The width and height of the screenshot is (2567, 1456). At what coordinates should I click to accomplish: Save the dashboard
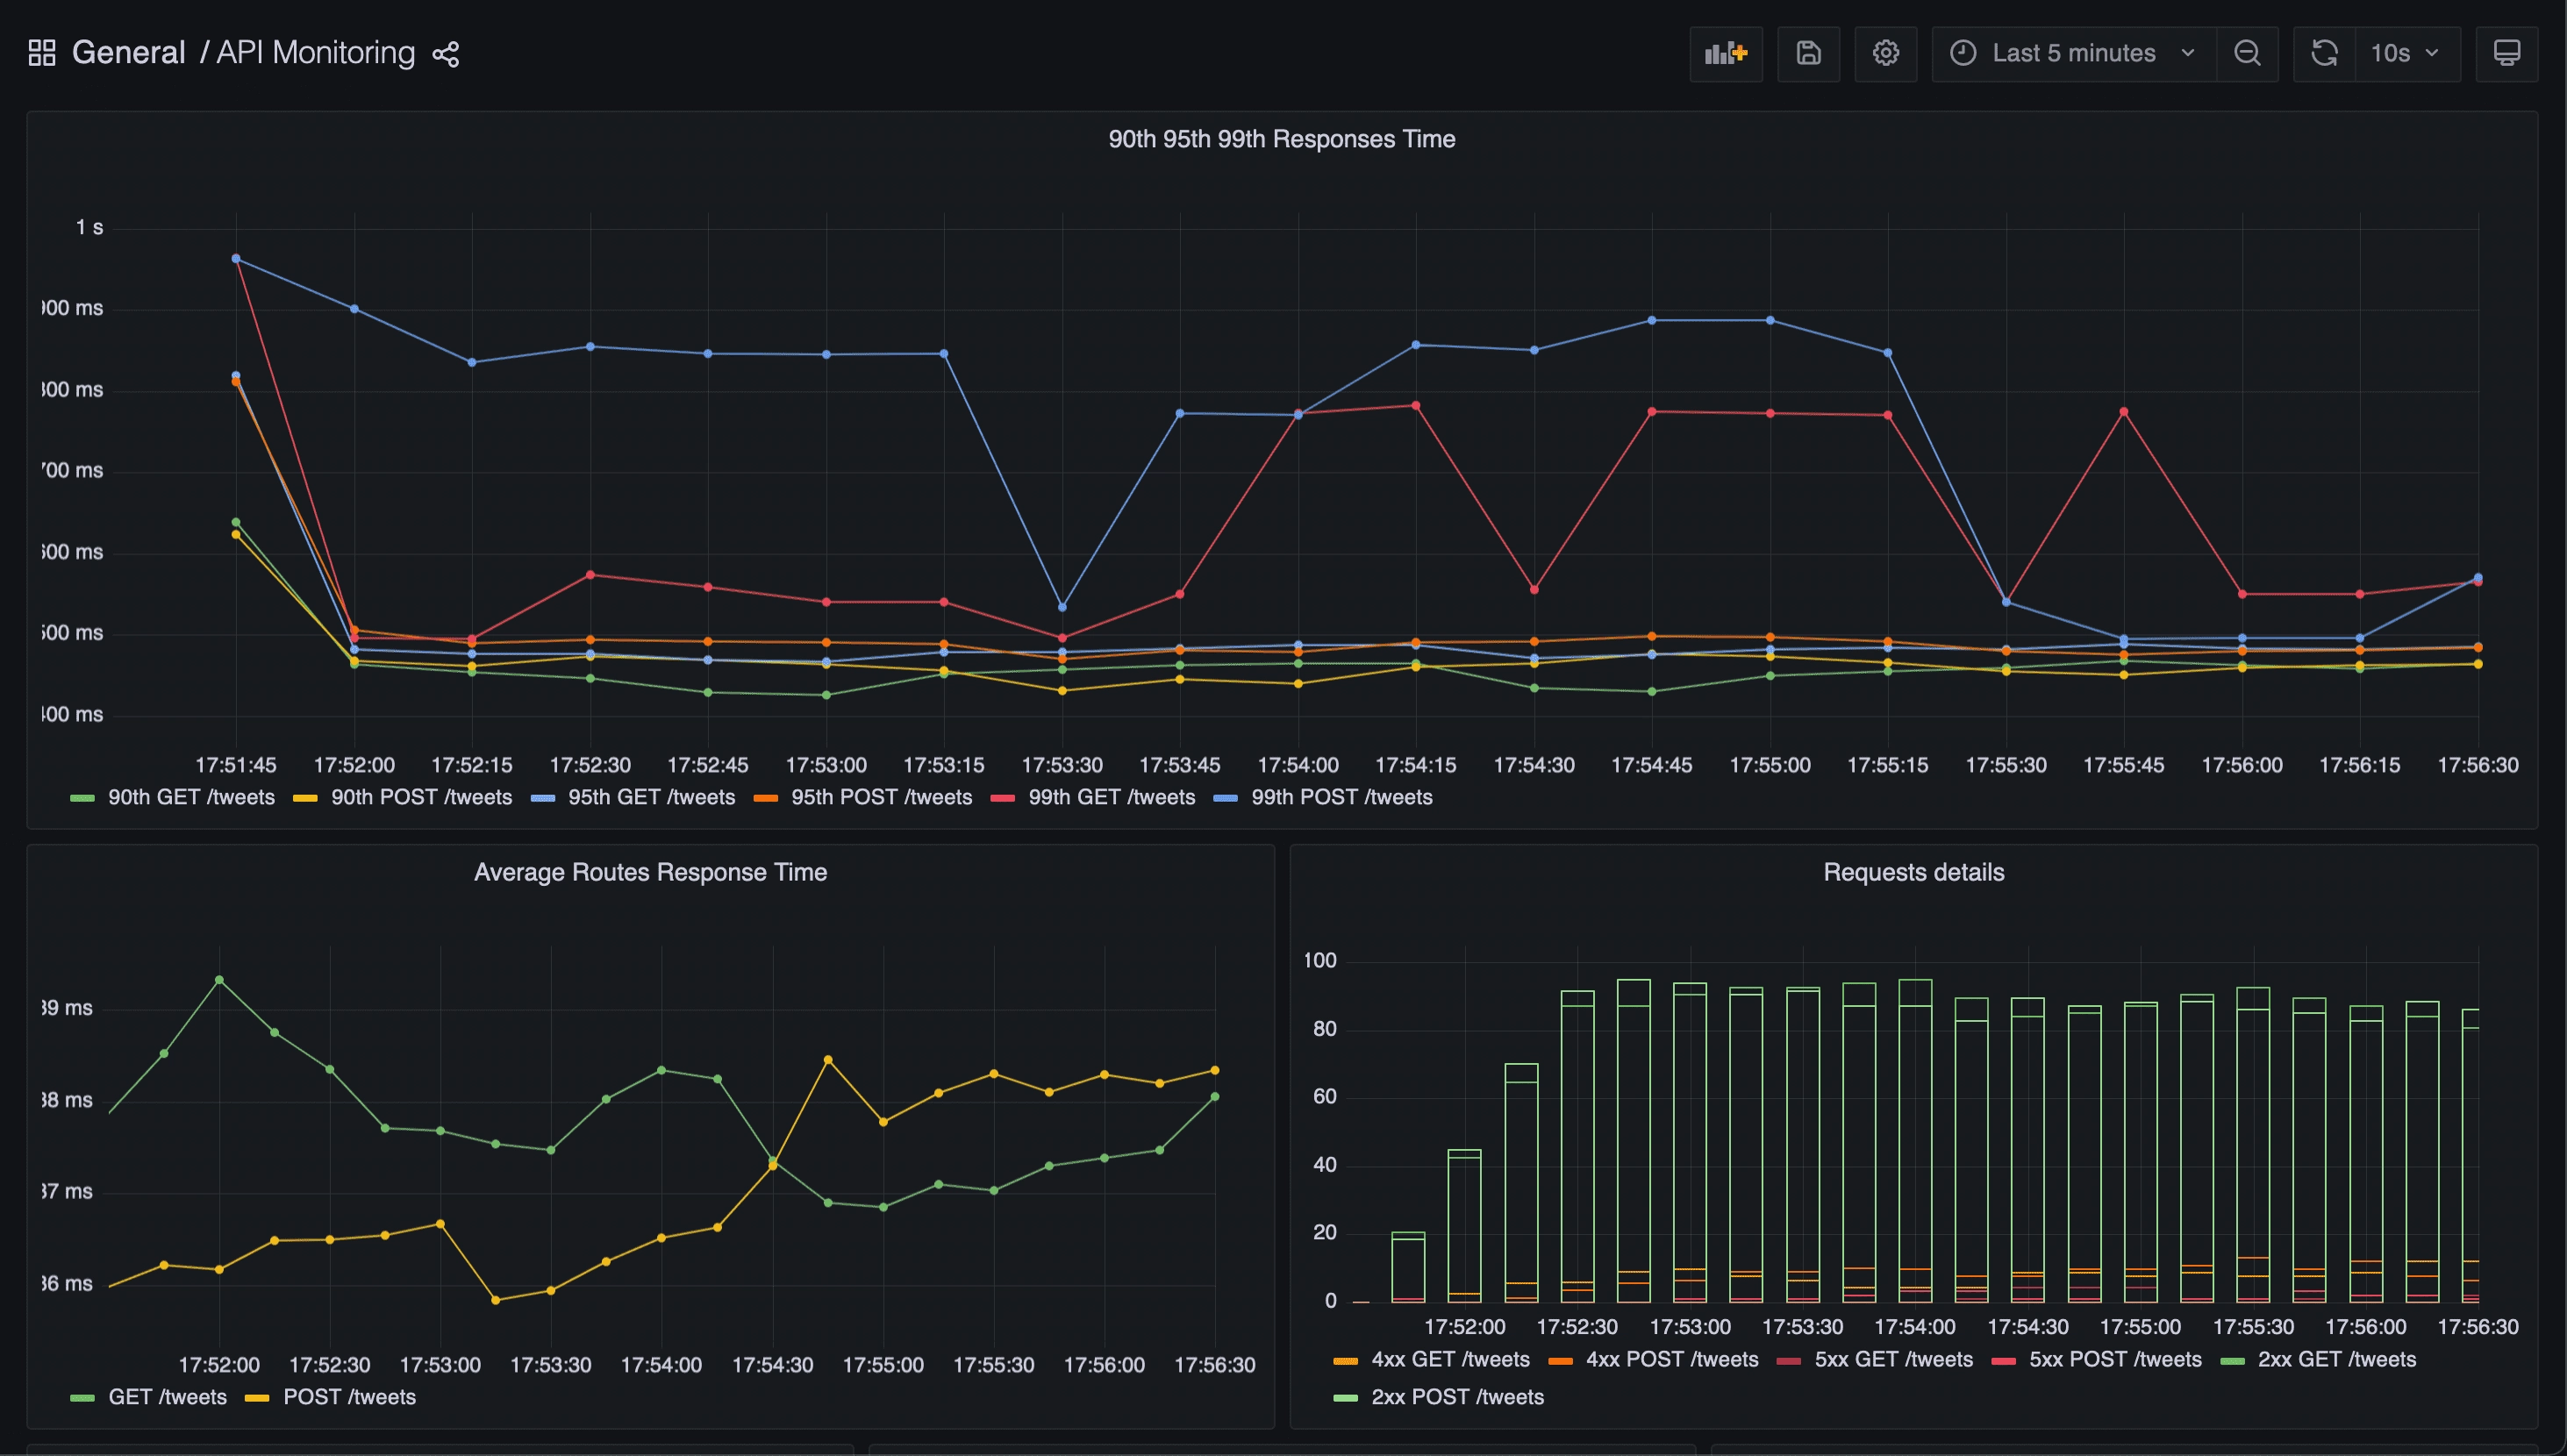point(1808,54)
